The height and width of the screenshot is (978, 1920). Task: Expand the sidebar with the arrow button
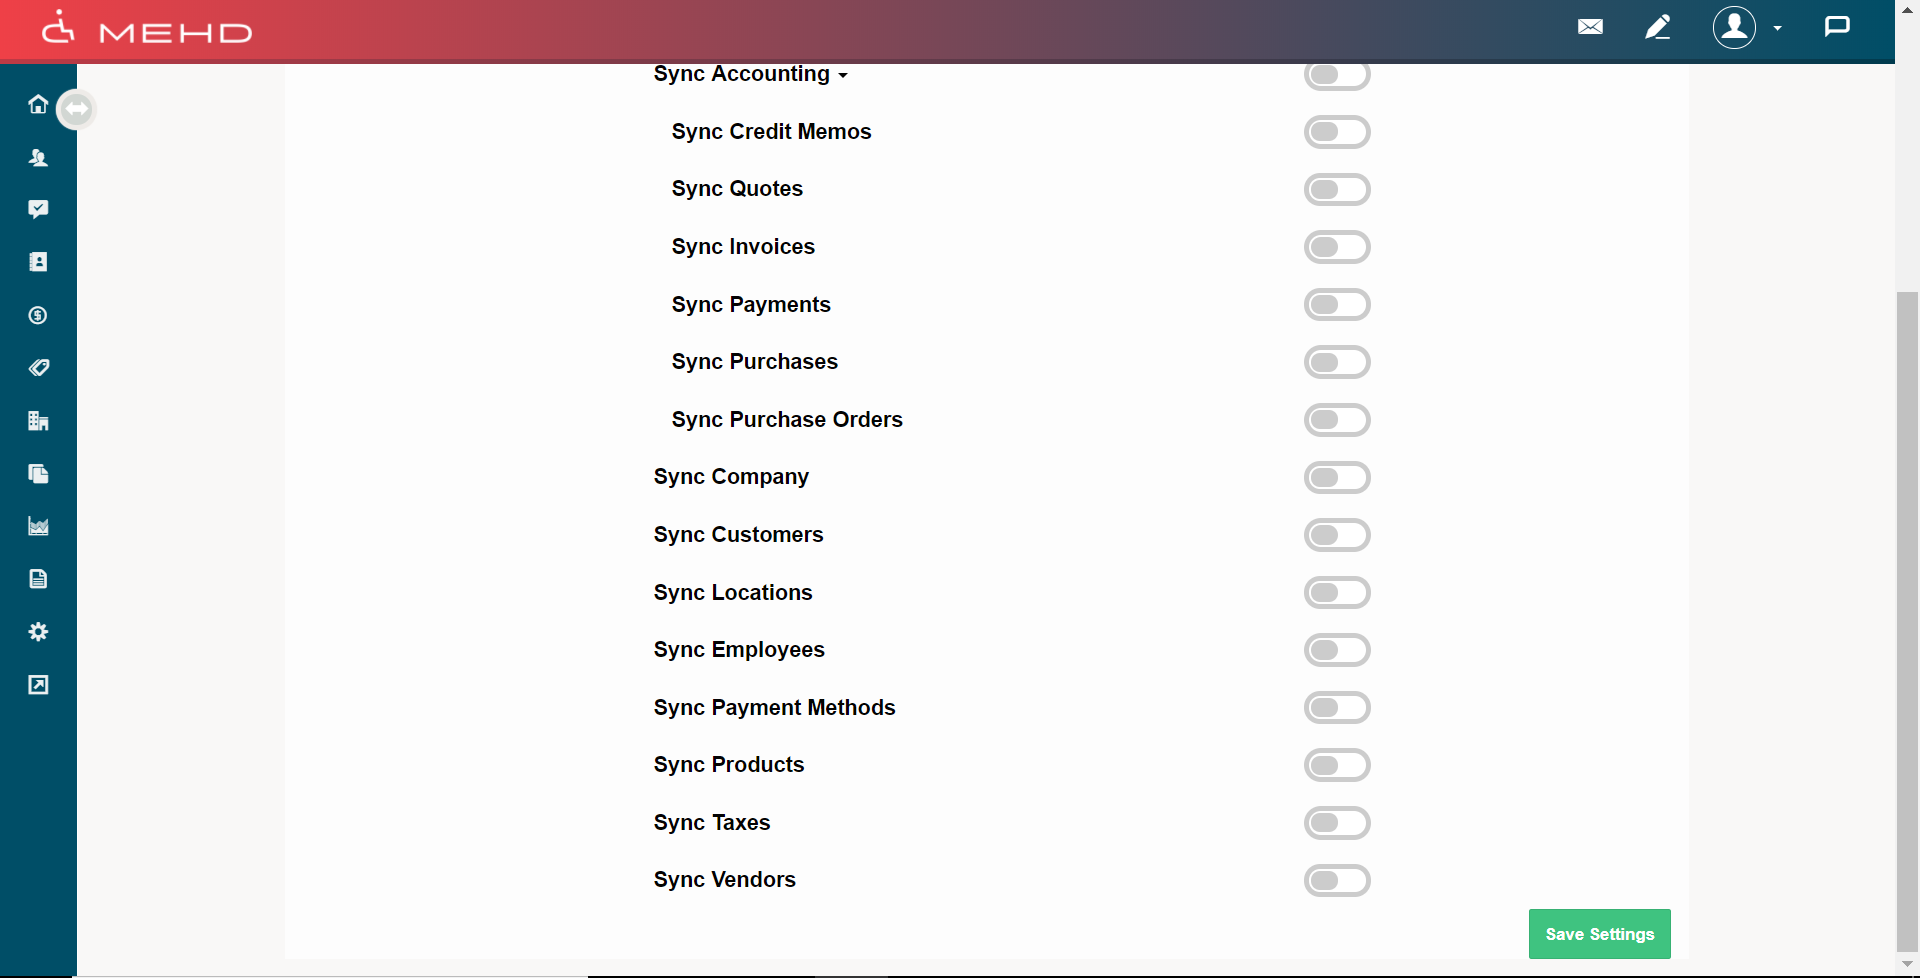pyautogui.click(x=76, y=109)
